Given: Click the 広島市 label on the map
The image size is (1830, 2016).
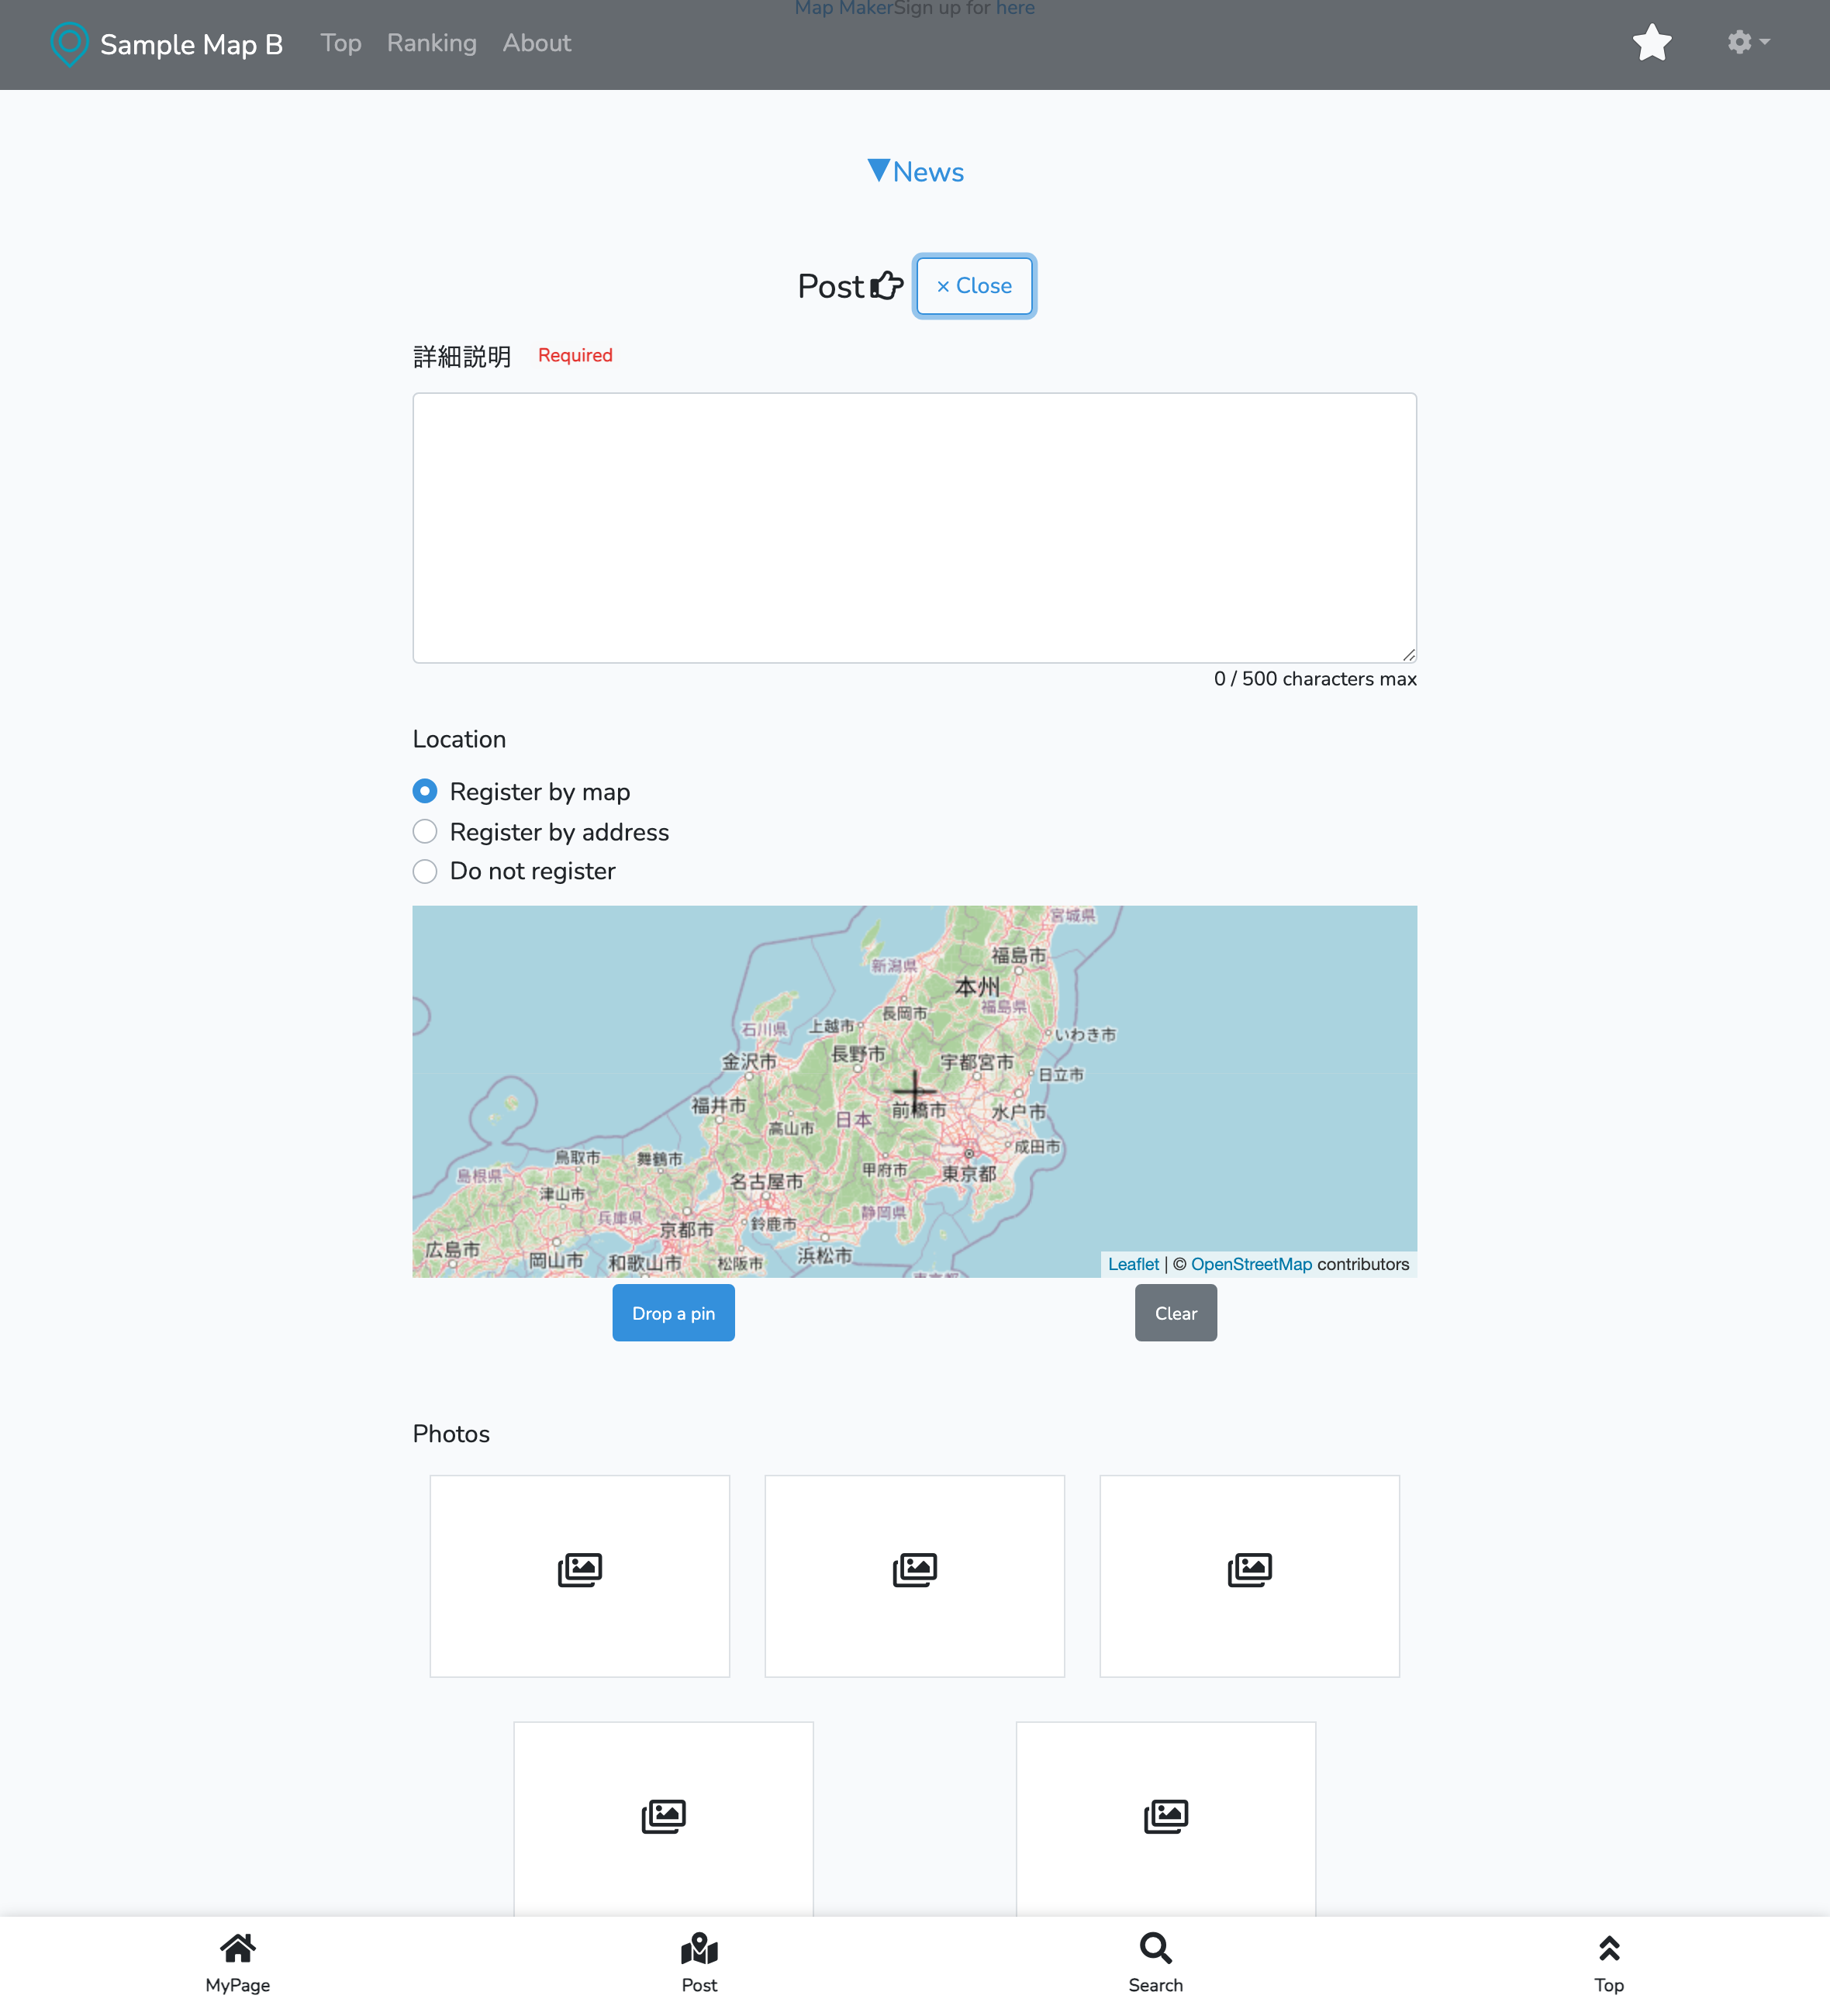Looking at the screenshot, I should [x=452, y=1249].
